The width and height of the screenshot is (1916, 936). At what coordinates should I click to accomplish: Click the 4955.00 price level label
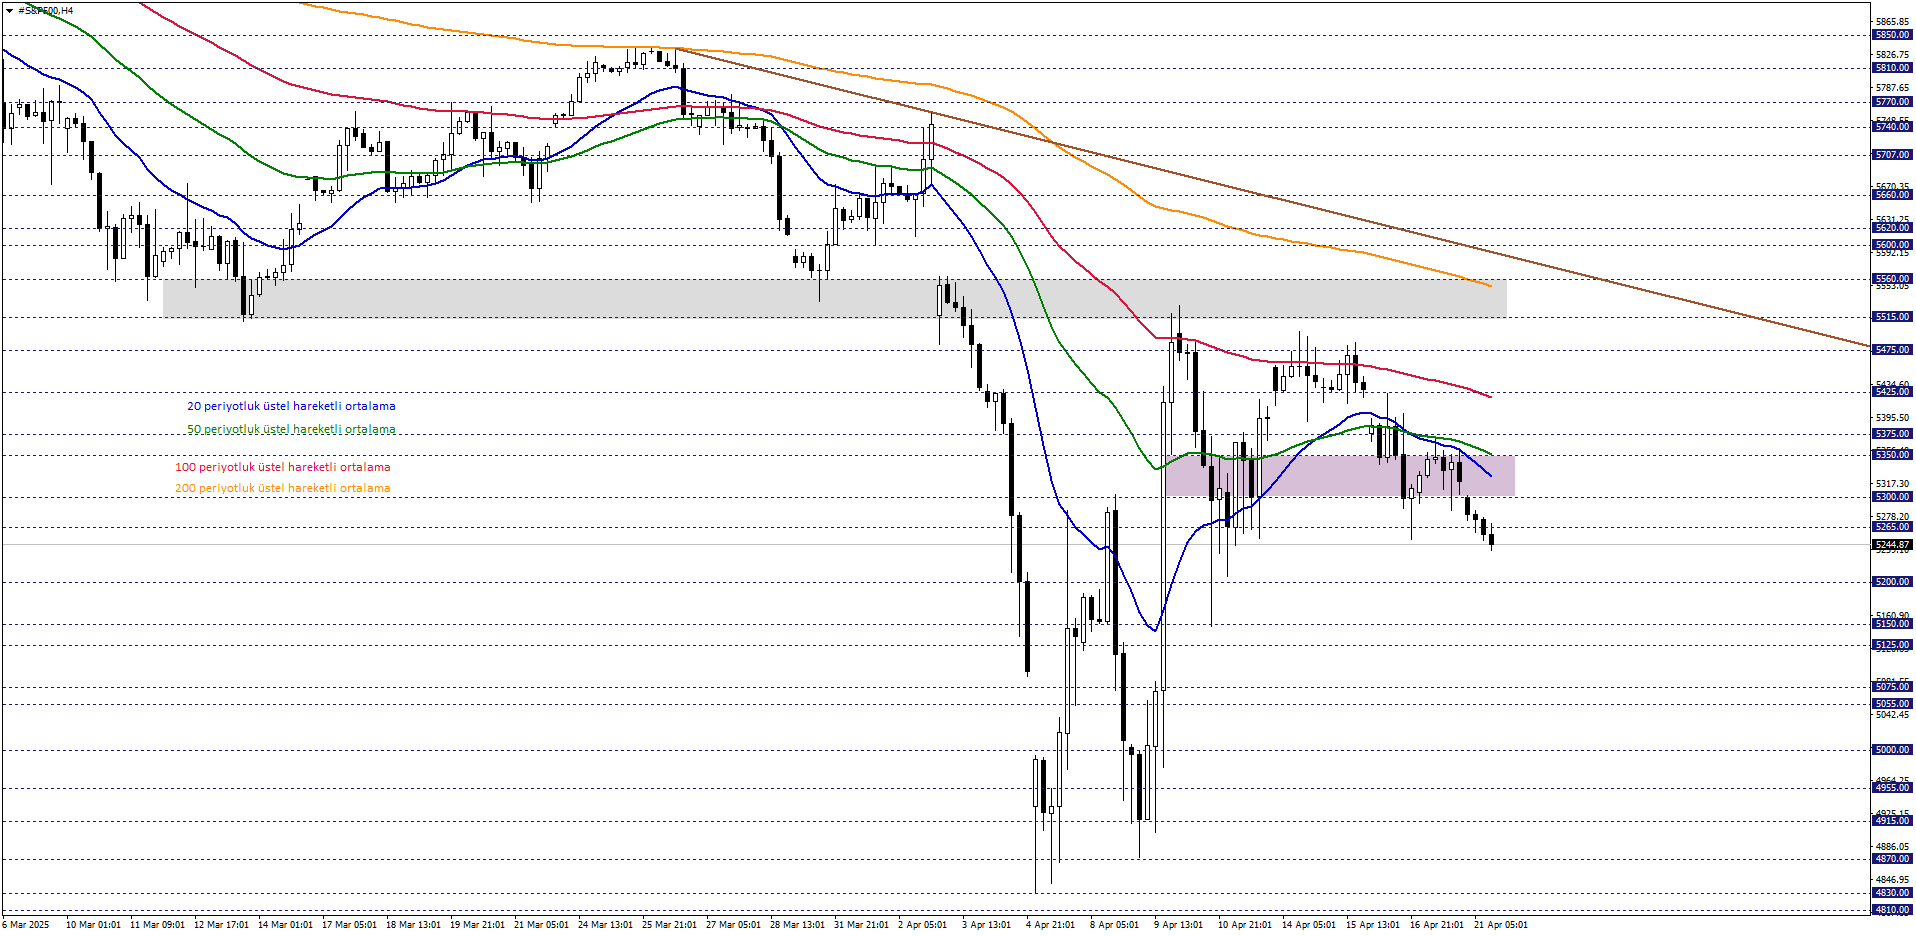pyautogui.click(x=1892, y=788)
